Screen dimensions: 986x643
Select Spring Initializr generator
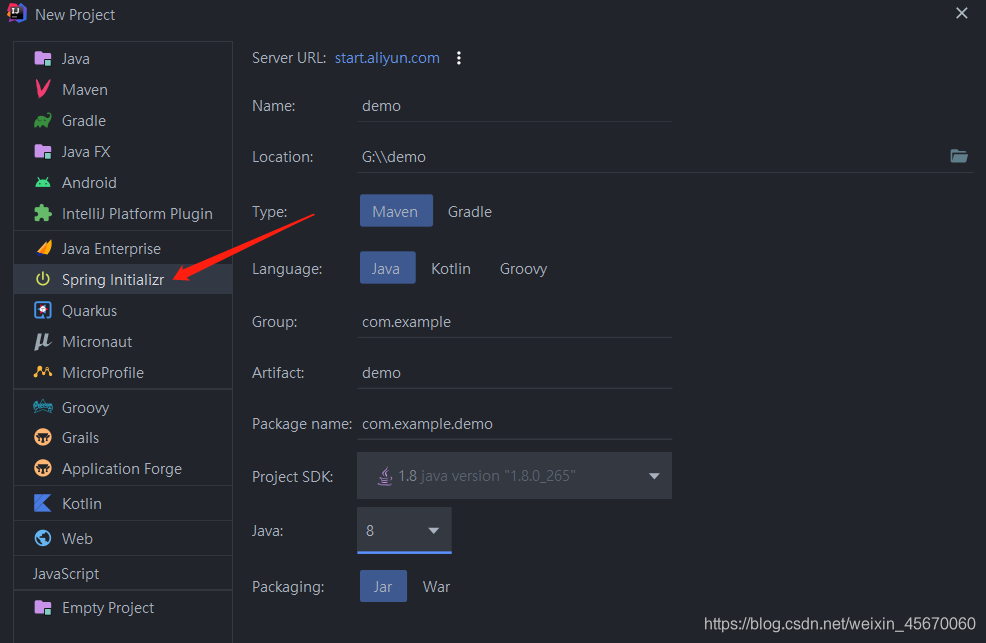click(x=123, y=279)
